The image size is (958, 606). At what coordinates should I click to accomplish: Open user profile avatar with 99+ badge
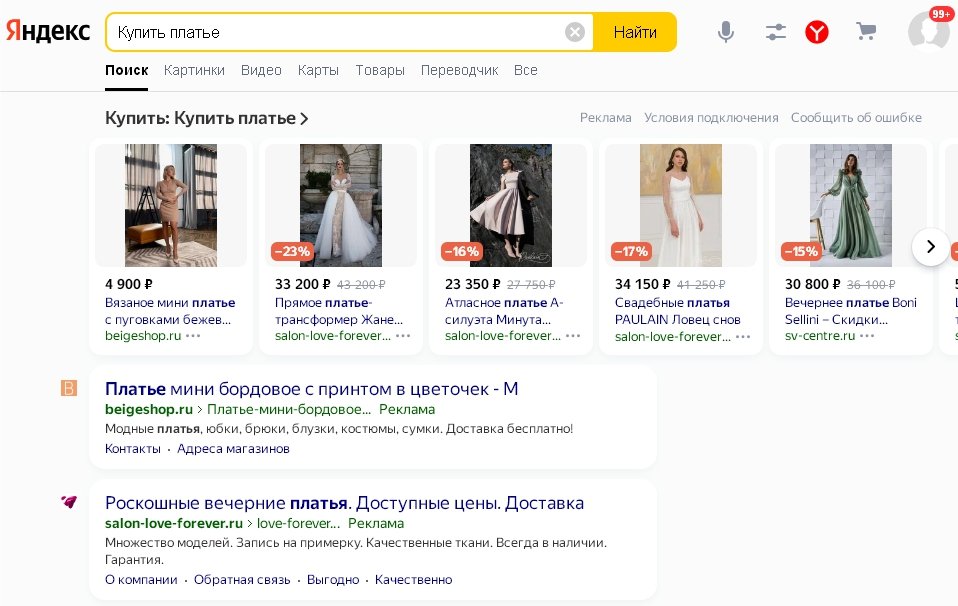click(x=928, y=31)
